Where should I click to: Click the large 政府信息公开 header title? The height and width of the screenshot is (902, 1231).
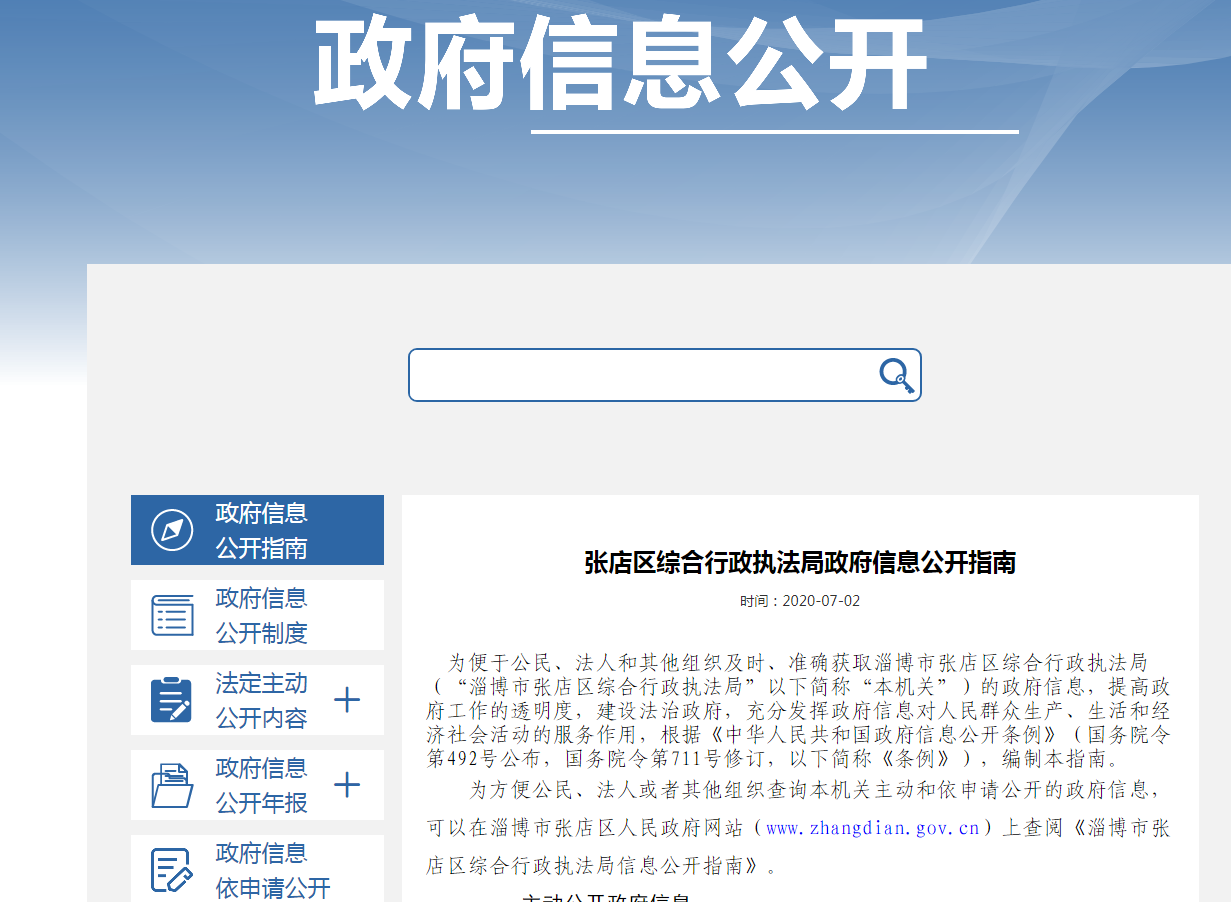pyautogui.click(x=620, y=65)
